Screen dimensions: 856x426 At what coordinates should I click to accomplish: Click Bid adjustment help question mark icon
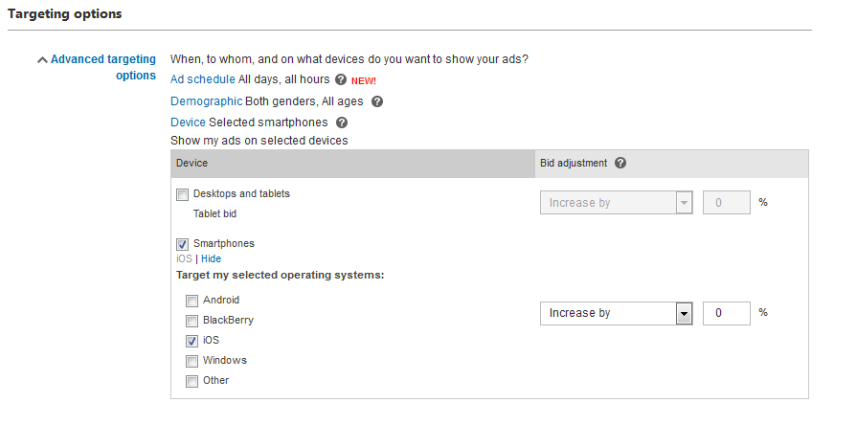pyautogui.click(x=620, y=163)
